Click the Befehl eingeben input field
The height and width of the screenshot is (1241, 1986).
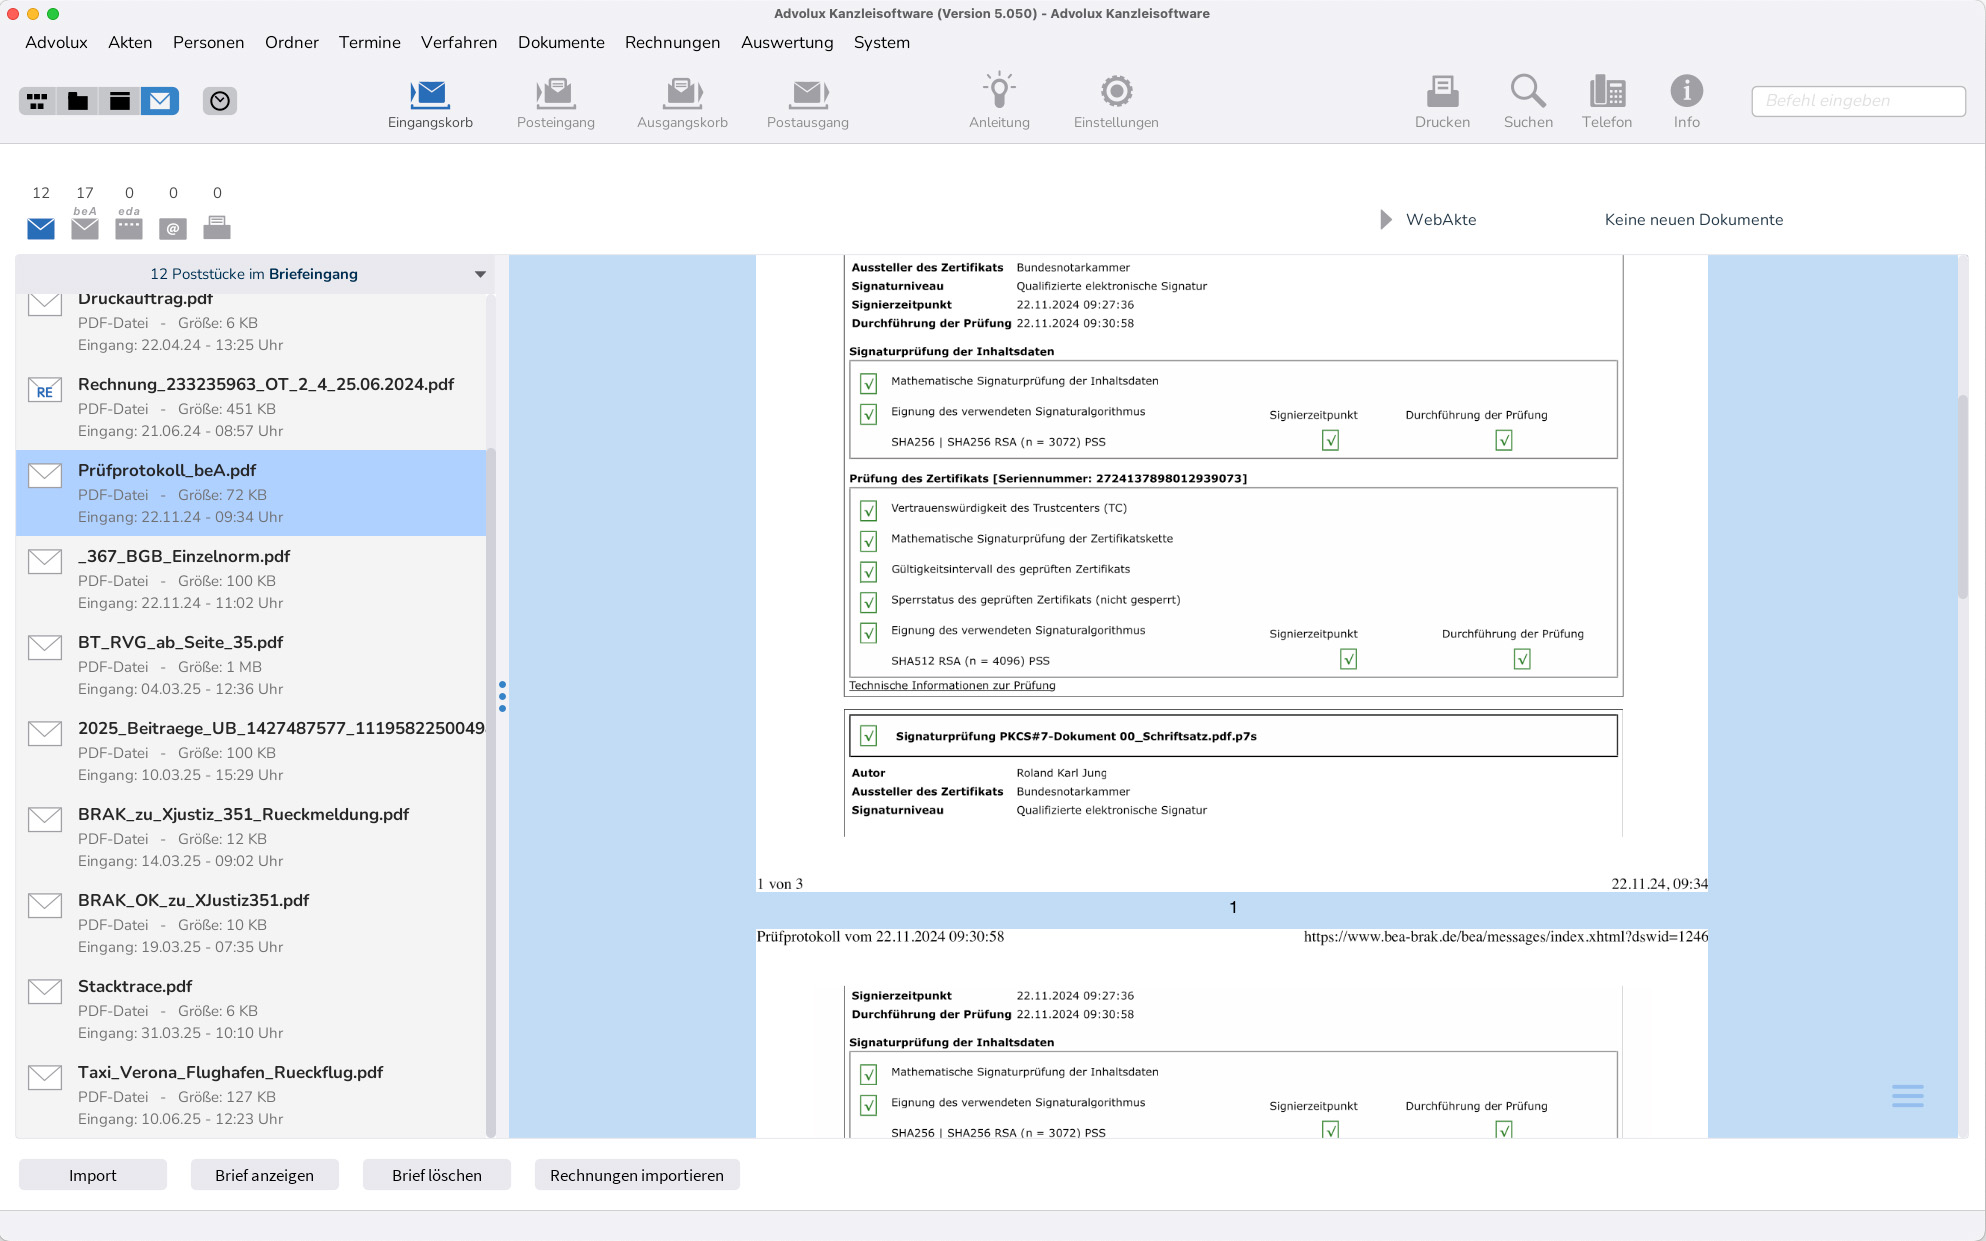[x=1858, y=101]
